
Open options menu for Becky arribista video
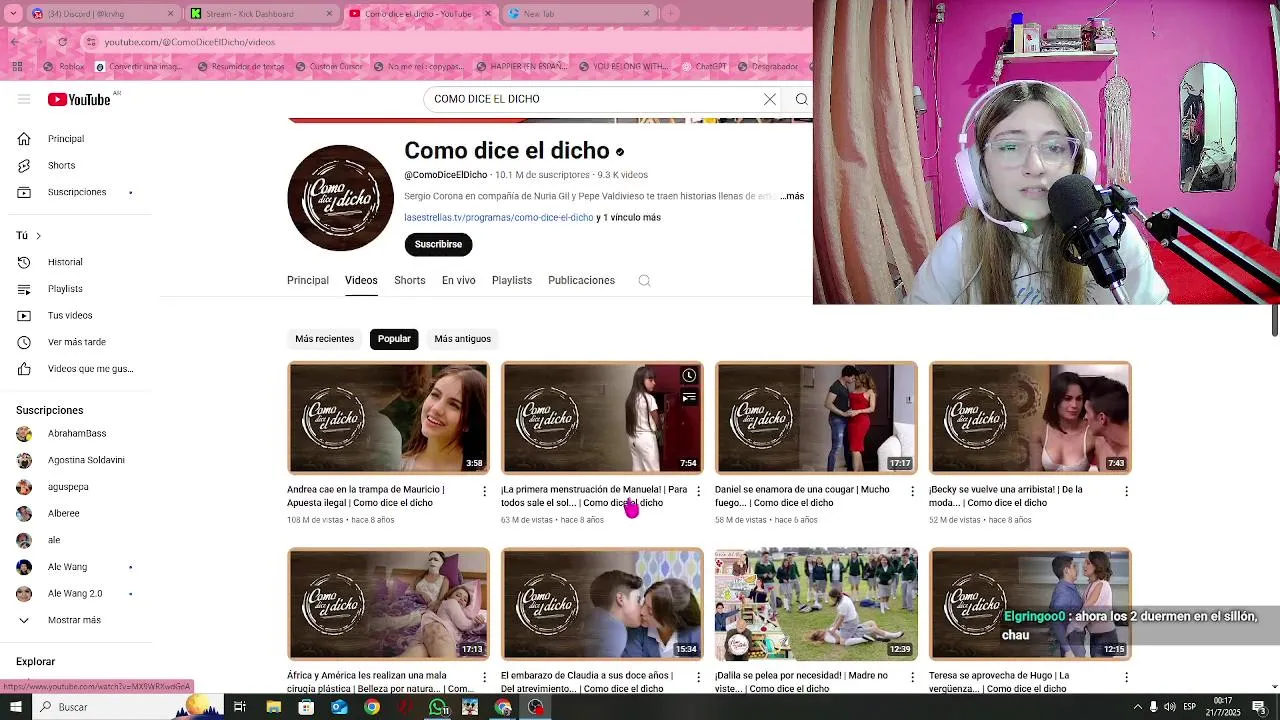tap(1126, 491)
